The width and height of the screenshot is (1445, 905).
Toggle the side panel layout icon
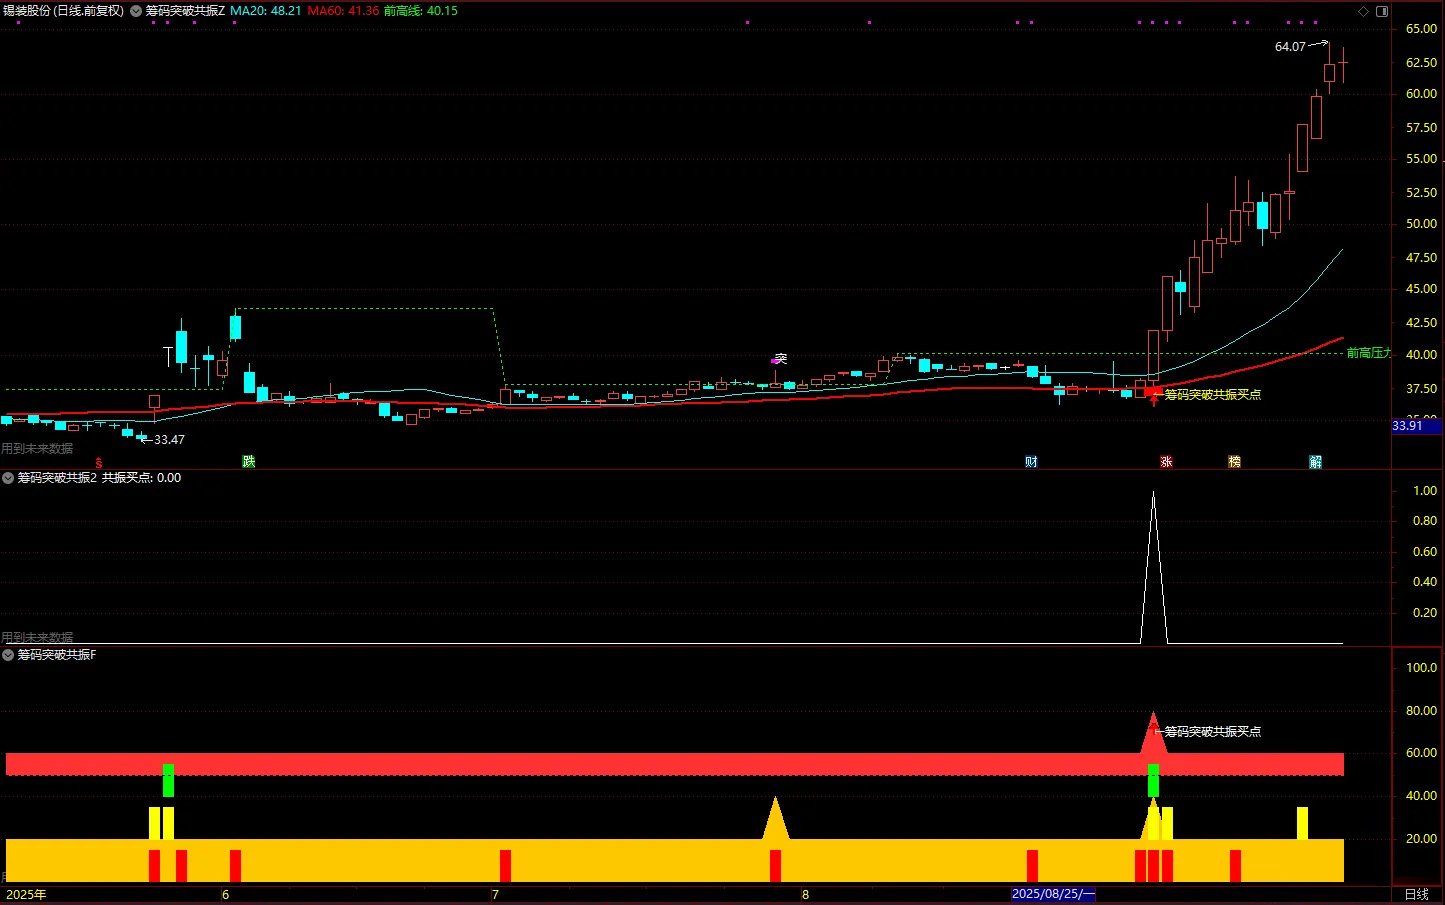[1382, 11]
